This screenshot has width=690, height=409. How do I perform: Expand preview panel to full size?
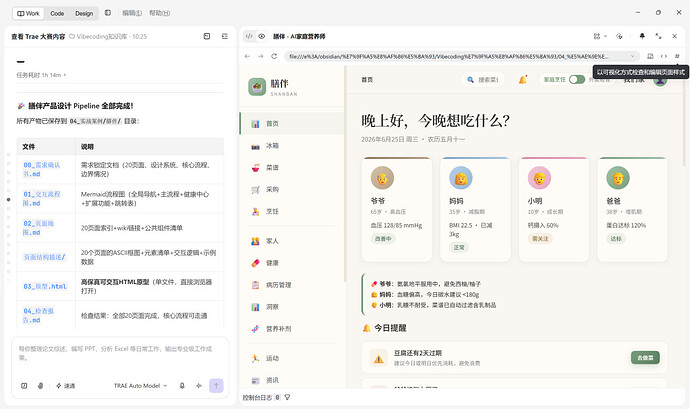[658, 36]
